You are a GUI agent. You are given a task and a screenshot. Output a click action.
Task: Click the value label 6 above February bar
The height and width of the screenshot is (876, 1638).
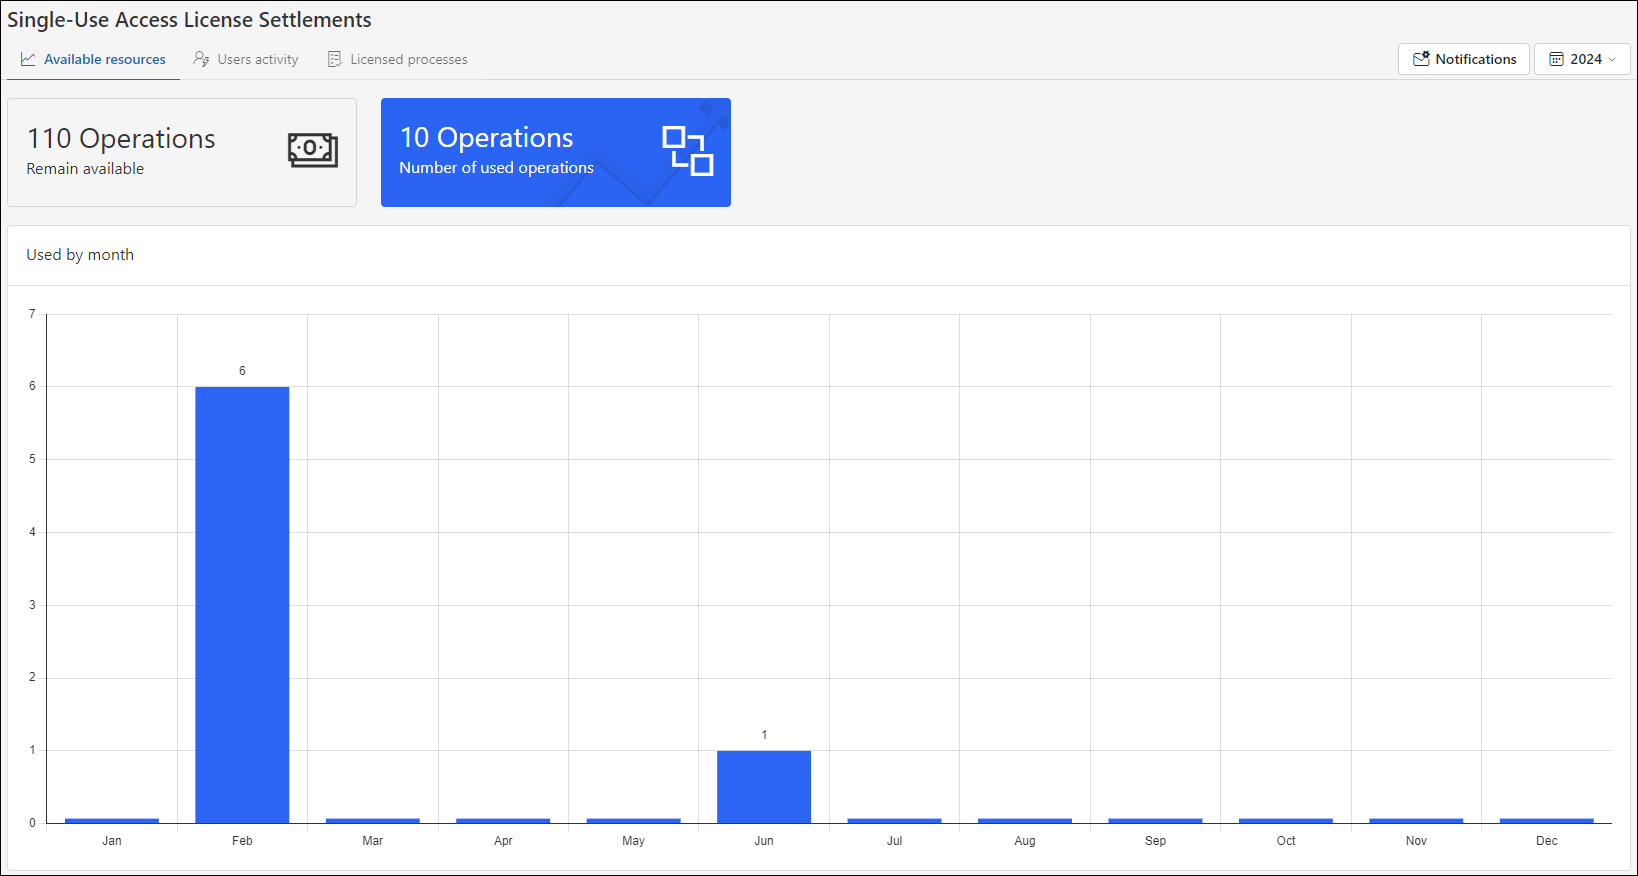[242, 371]
